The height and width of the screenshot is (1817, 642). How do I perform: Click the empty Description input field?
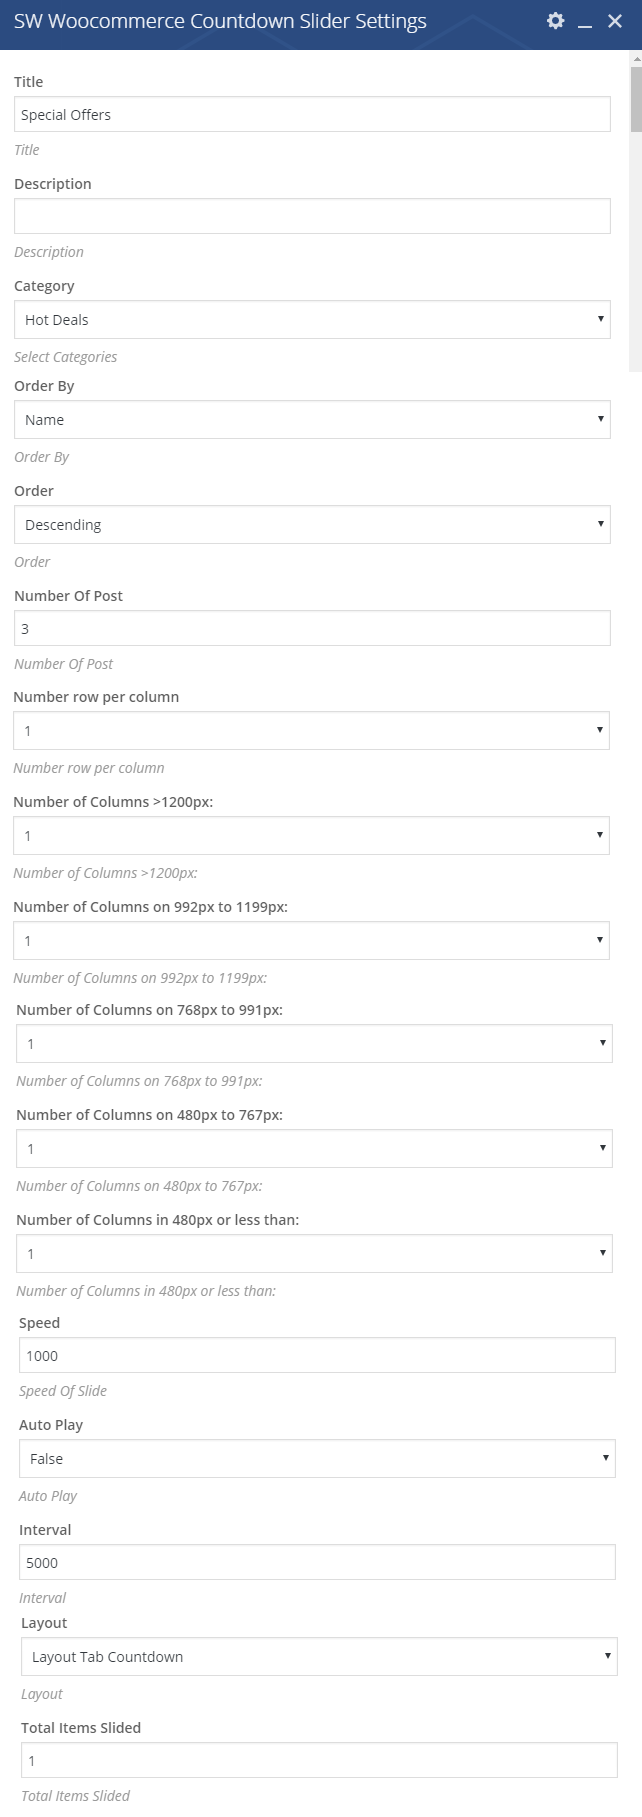point(312,216)
